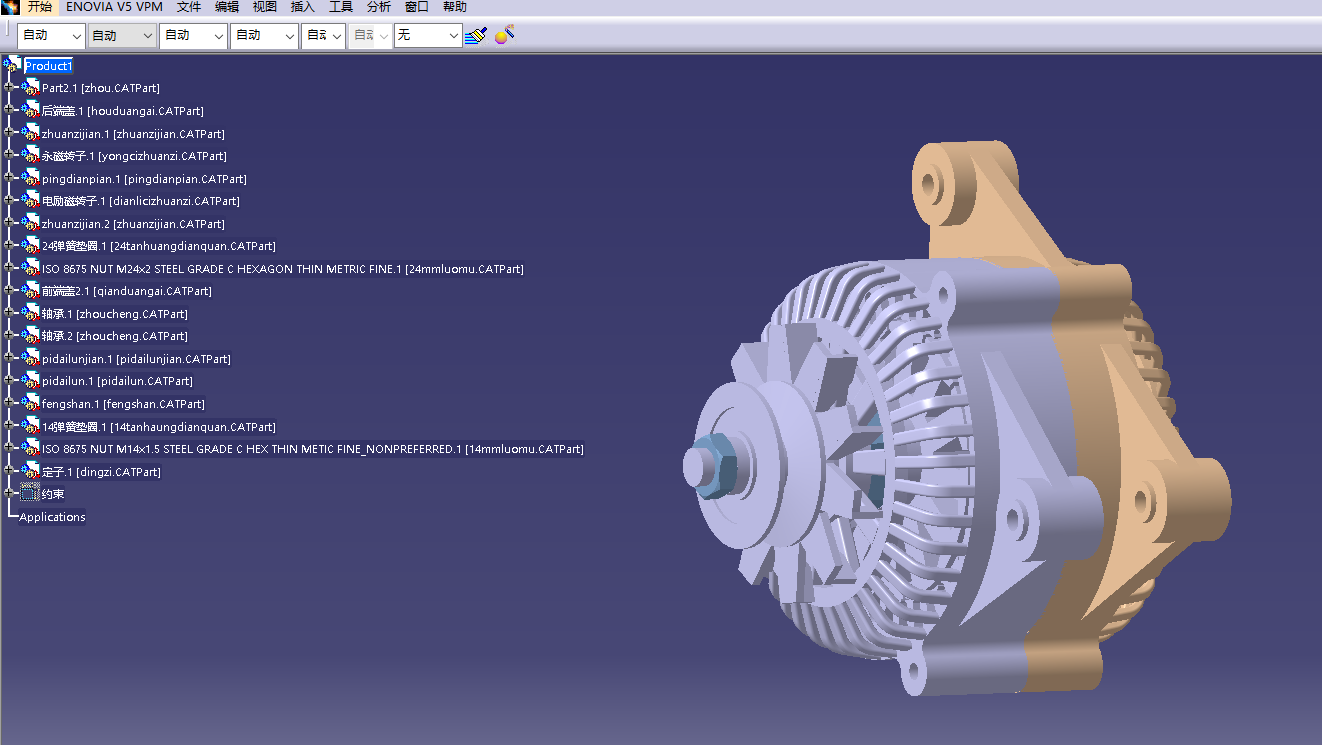Click the part icon for 轴承.2
The width and height of the screenshot is (1322, 745).
pos(31,335)
